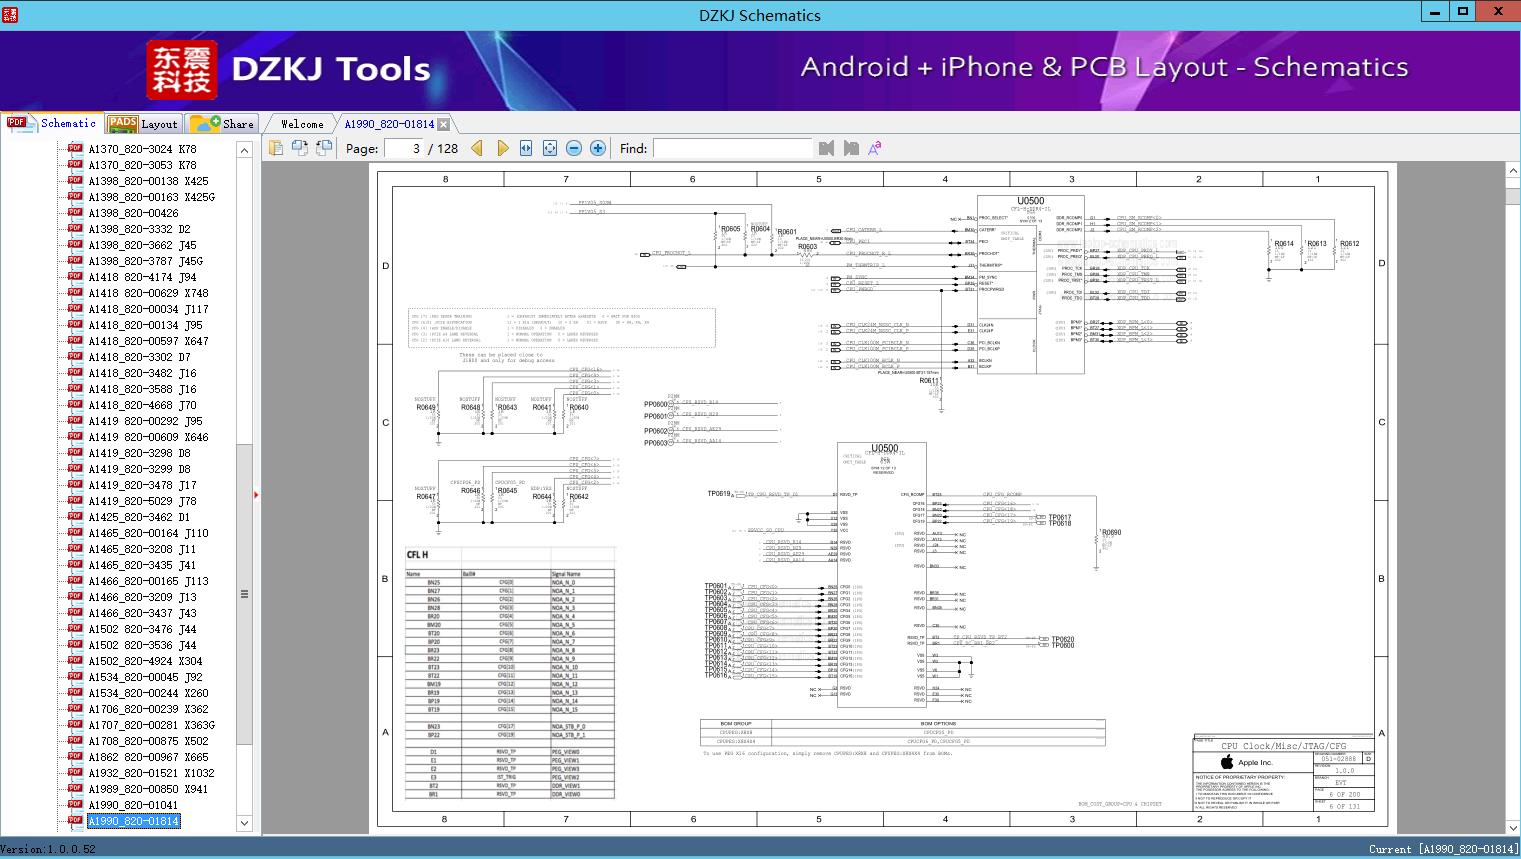Go to the next page arrow
This screenshot has height=859, width=1521.
502,148
